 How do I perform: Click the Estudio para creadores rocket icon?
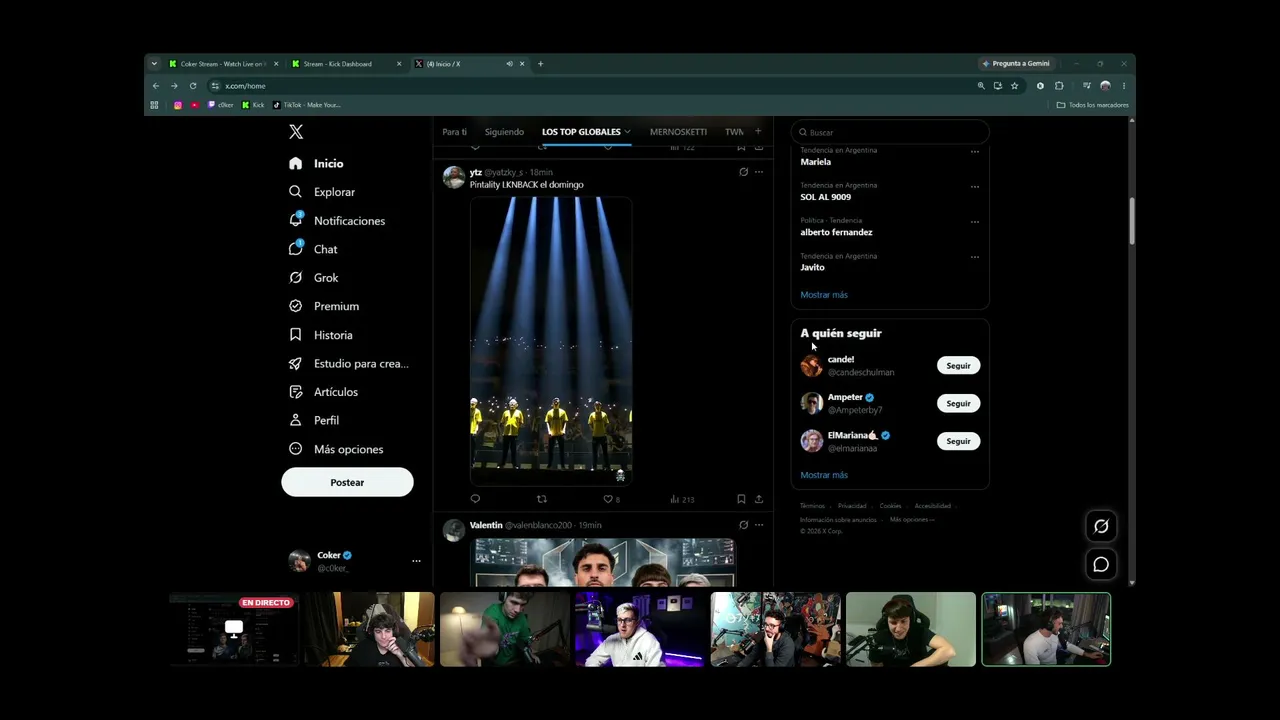pos(295,363)
